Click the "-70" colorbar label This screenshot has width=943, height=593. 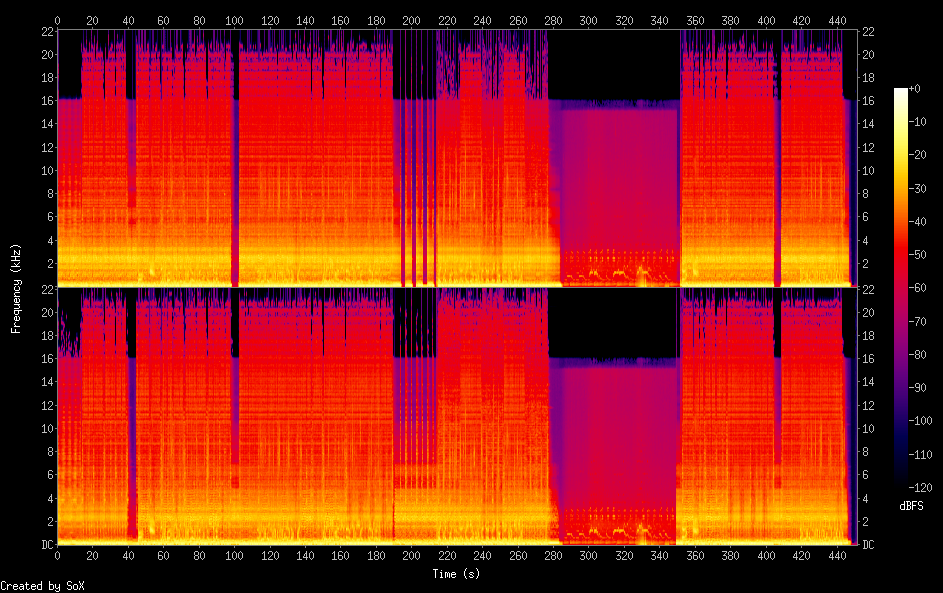click(x=917, y=321)
